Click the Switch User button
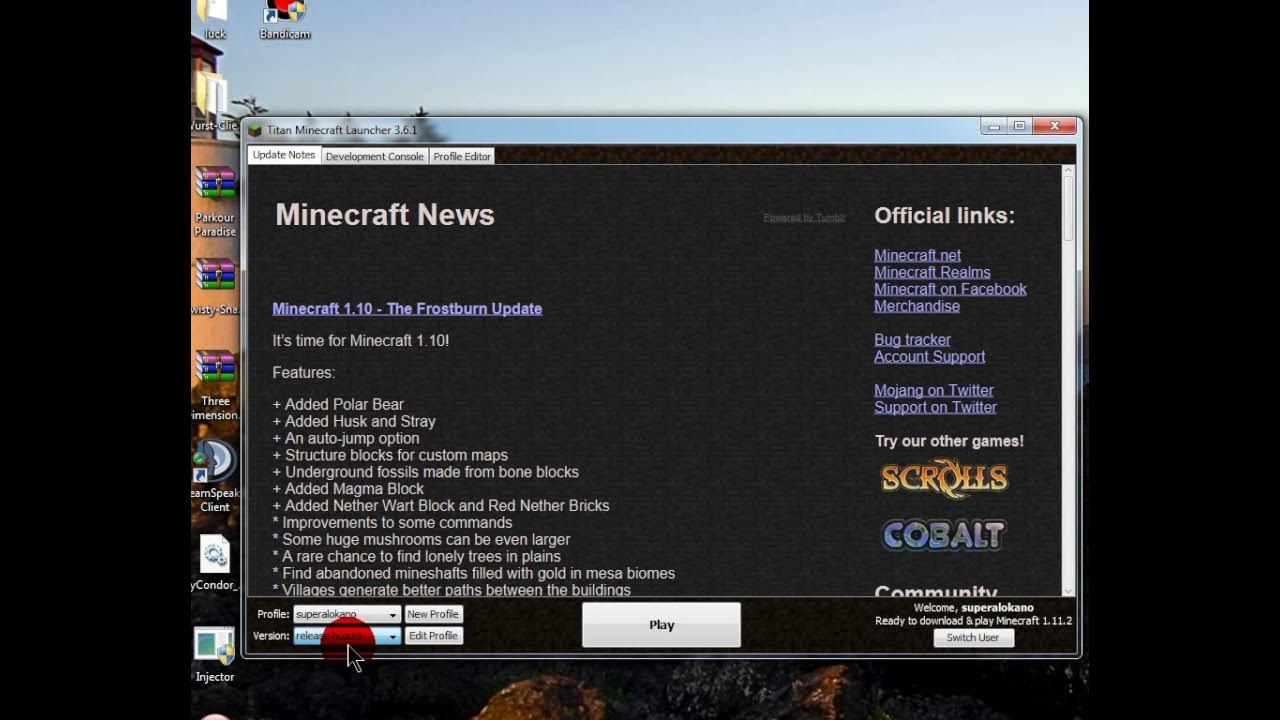 (973, 637)
